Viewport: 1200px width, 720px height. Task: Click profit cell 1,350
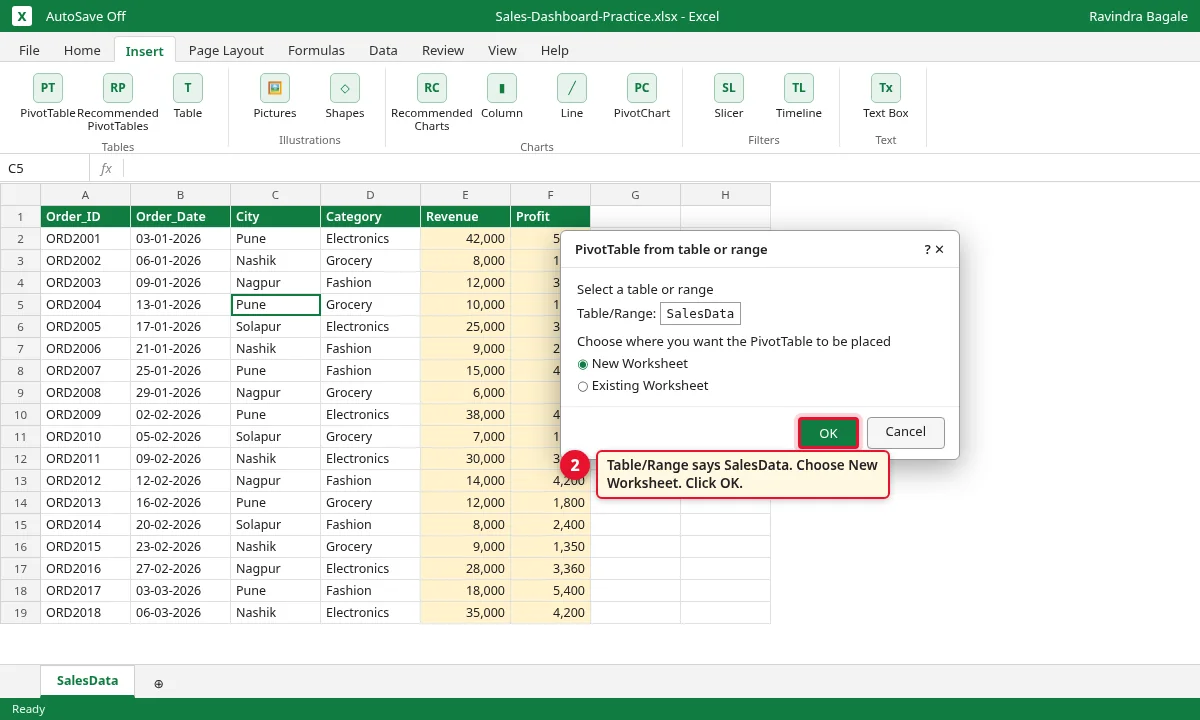tap(550, 546)
